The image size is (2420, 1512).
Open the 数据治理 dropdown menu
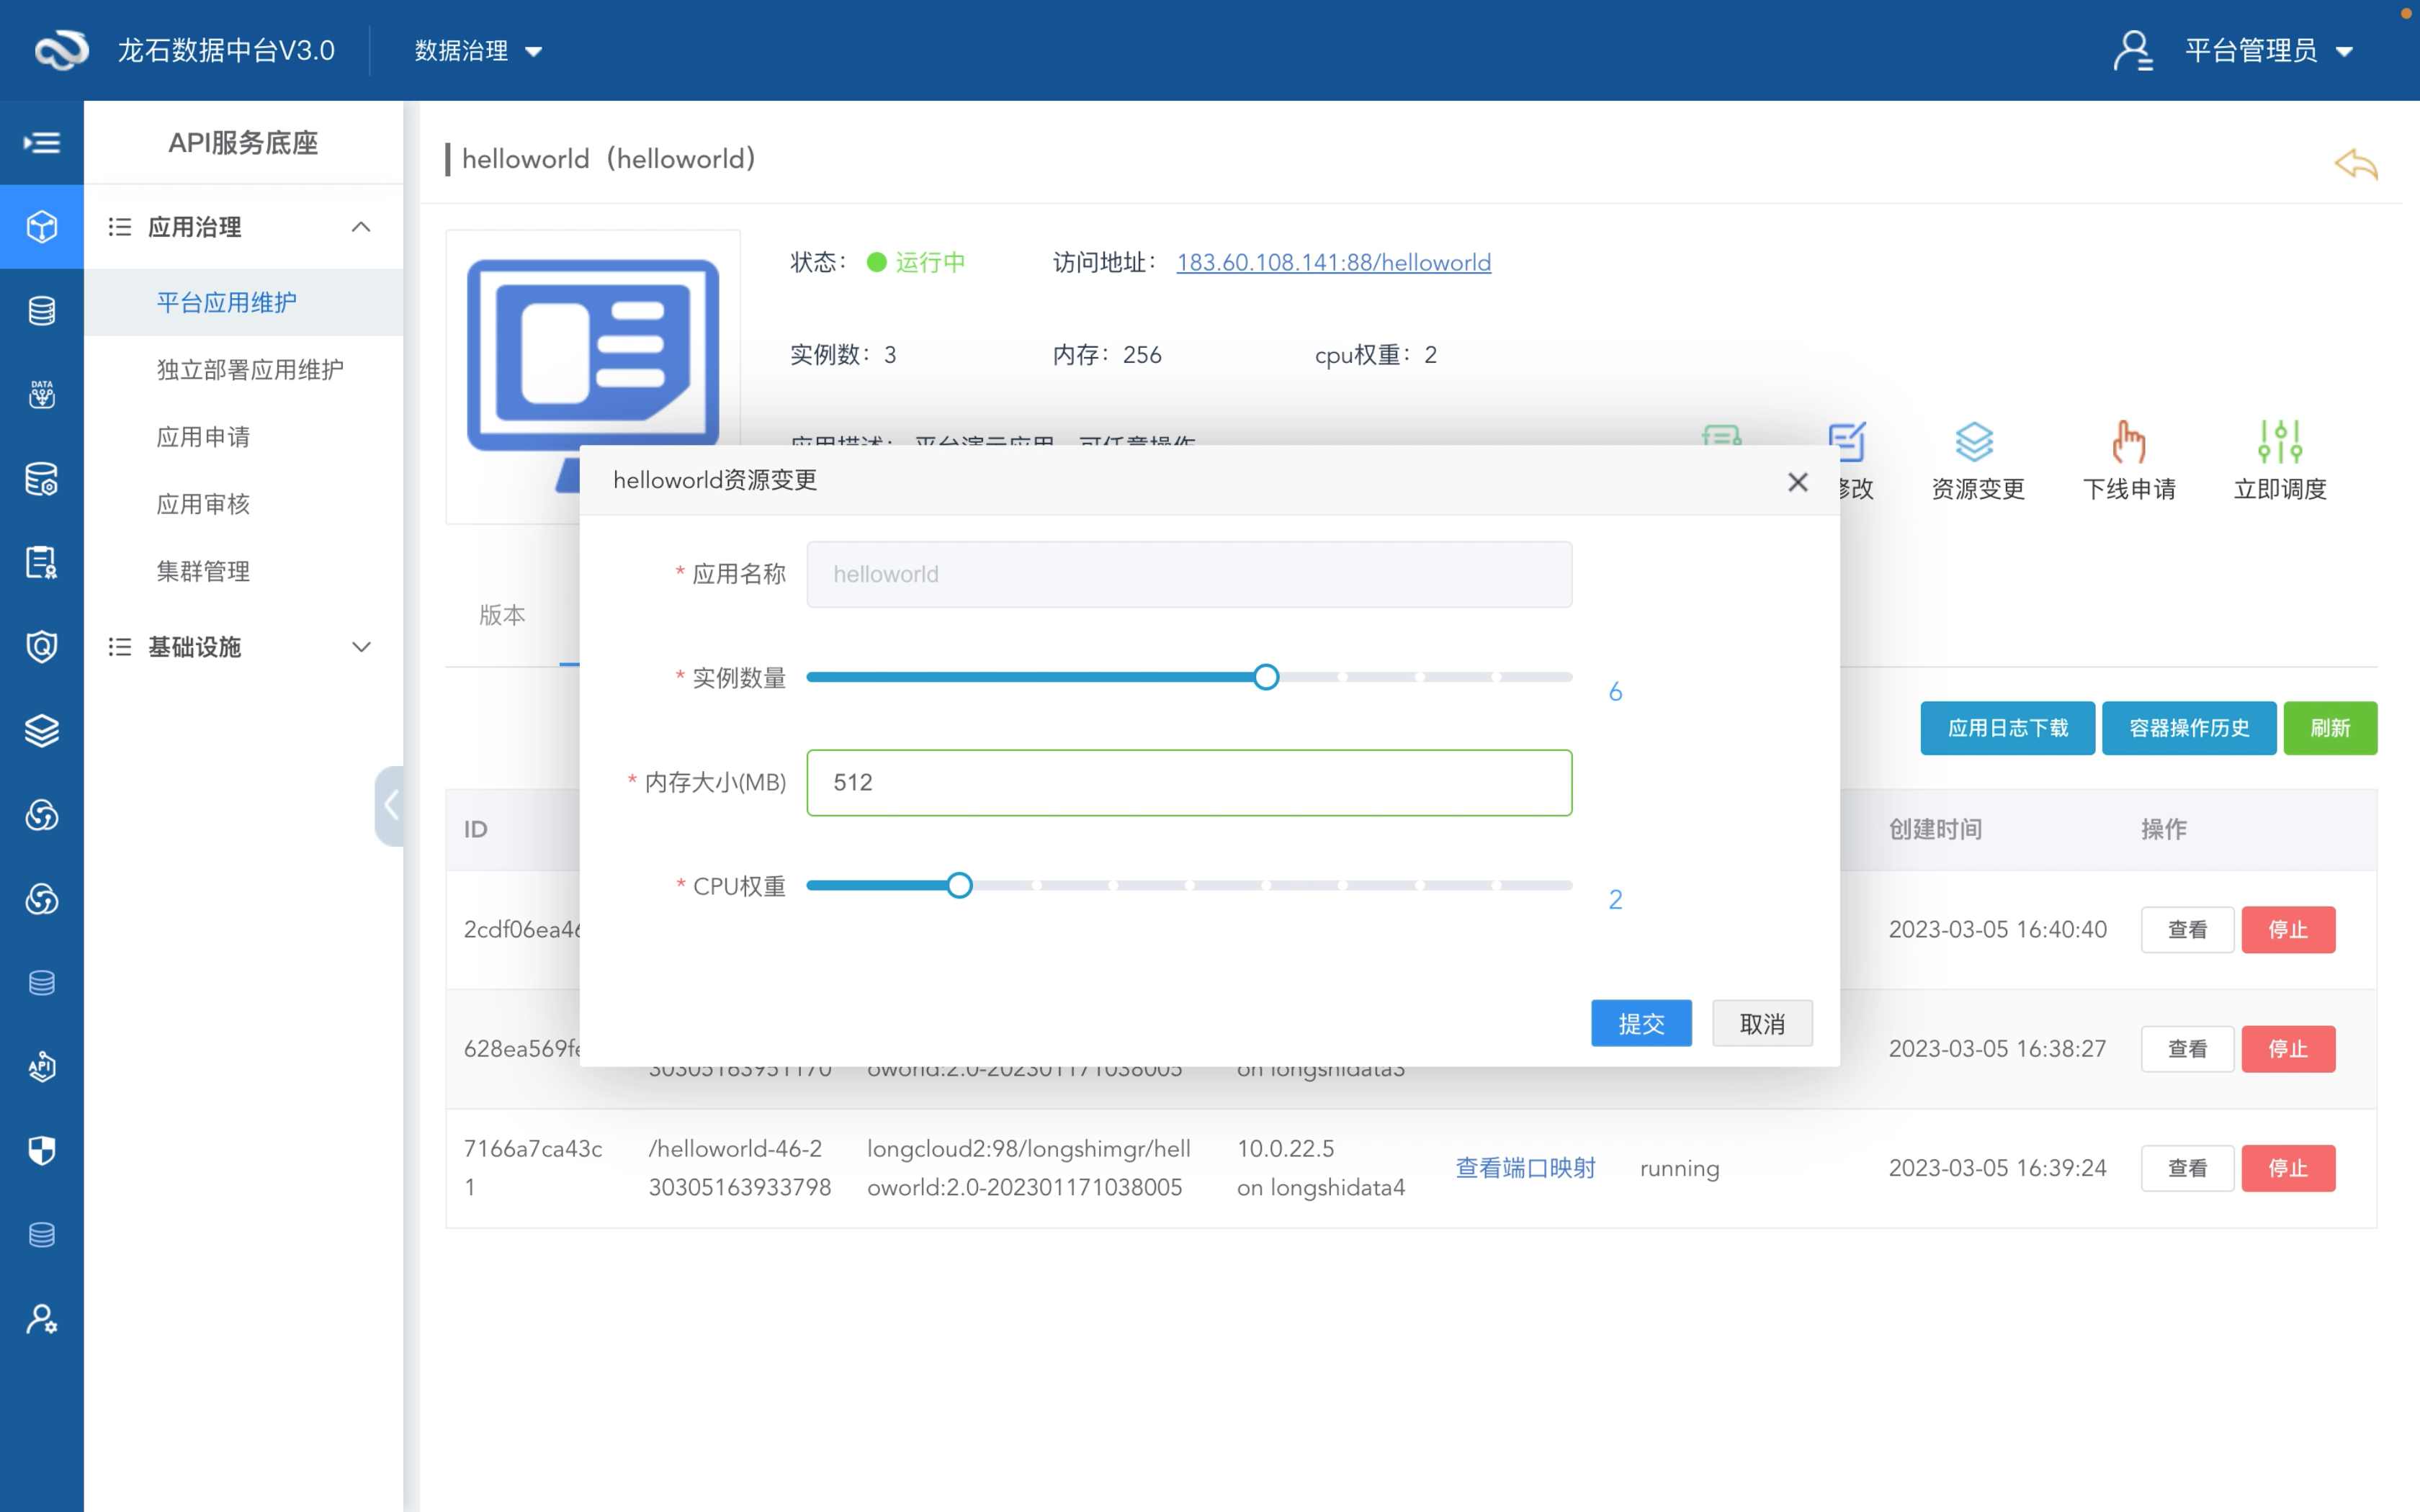(x=478, y=51)
